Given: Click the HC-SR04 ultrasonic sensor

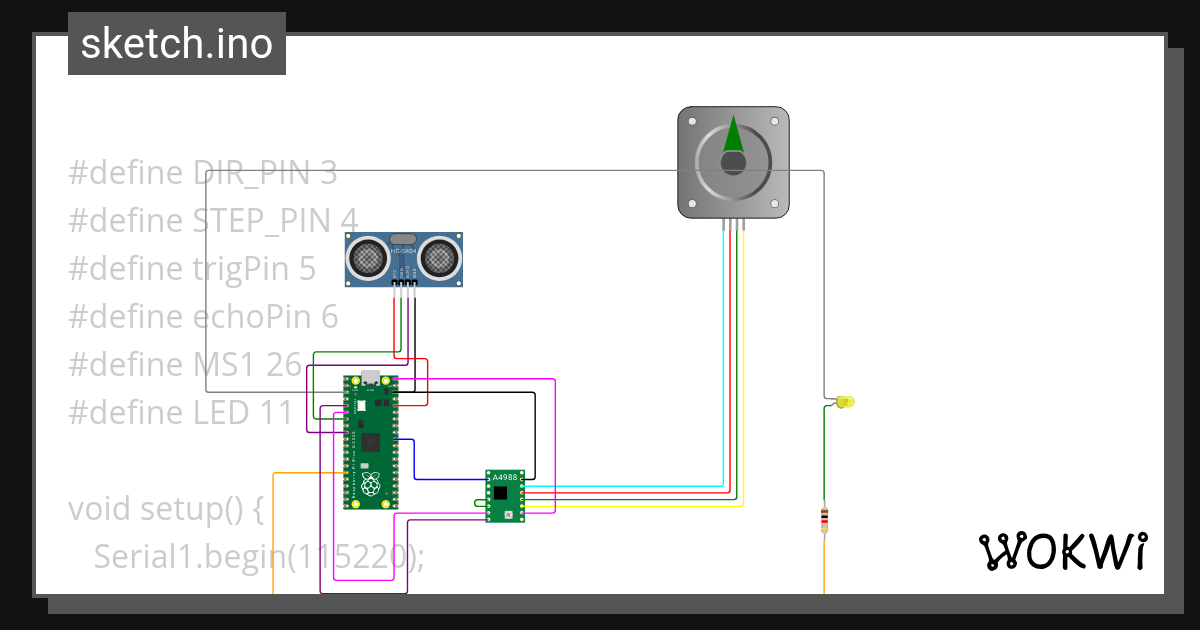Looking at the screenshot, I should tap(403, 258).
